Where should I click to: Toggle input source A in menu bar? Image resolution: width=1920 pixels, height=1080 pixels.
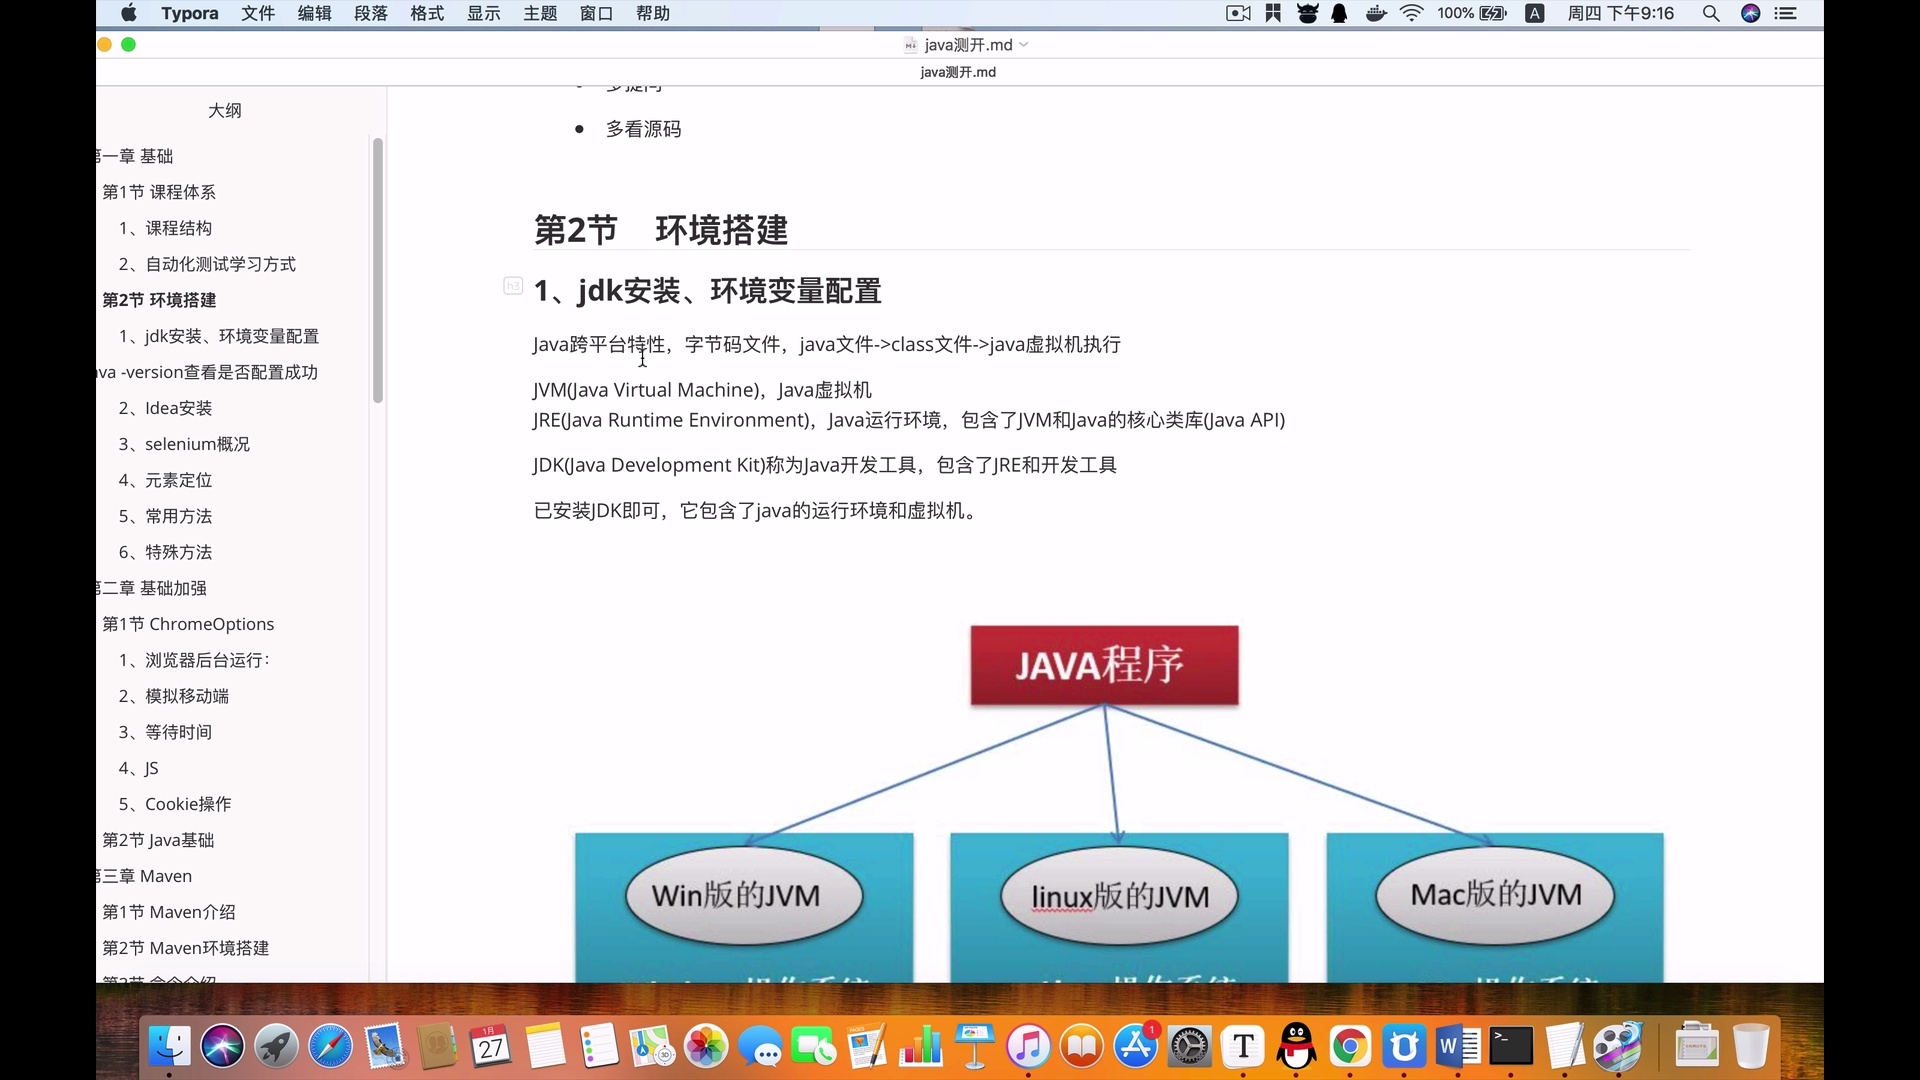point(1534,13)
